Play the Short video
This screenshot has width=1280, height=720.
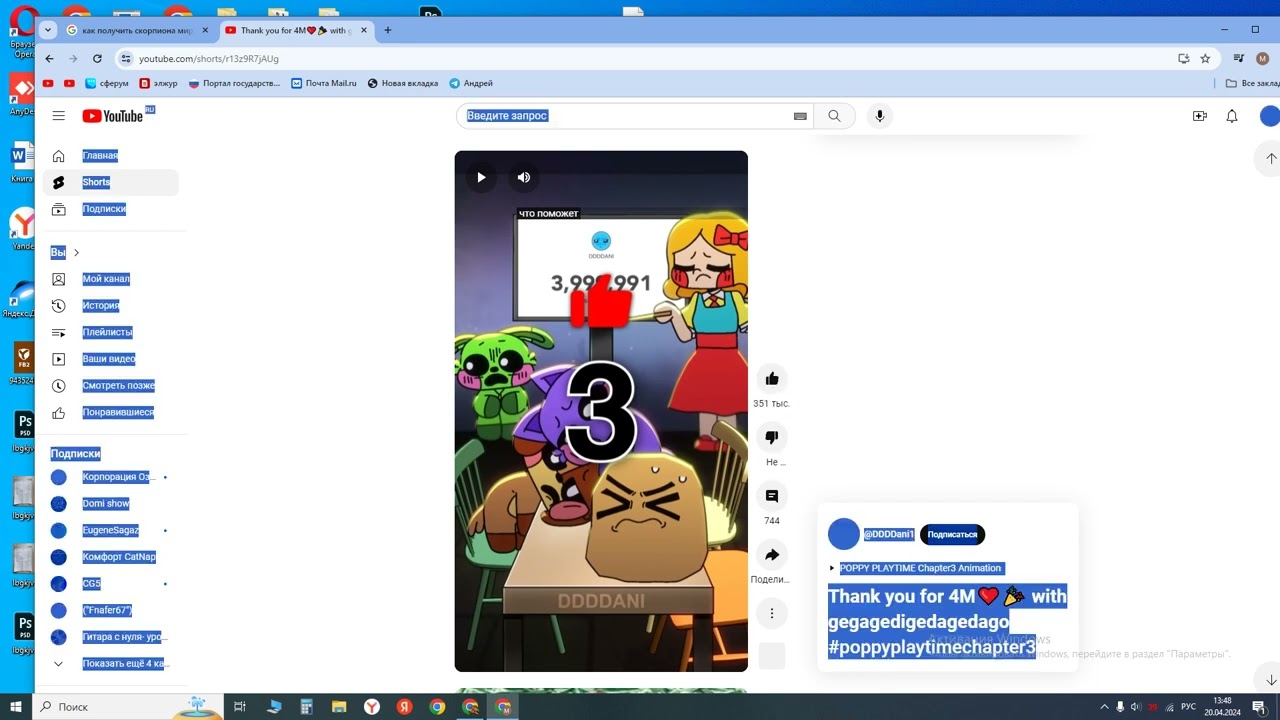(481, 178)
